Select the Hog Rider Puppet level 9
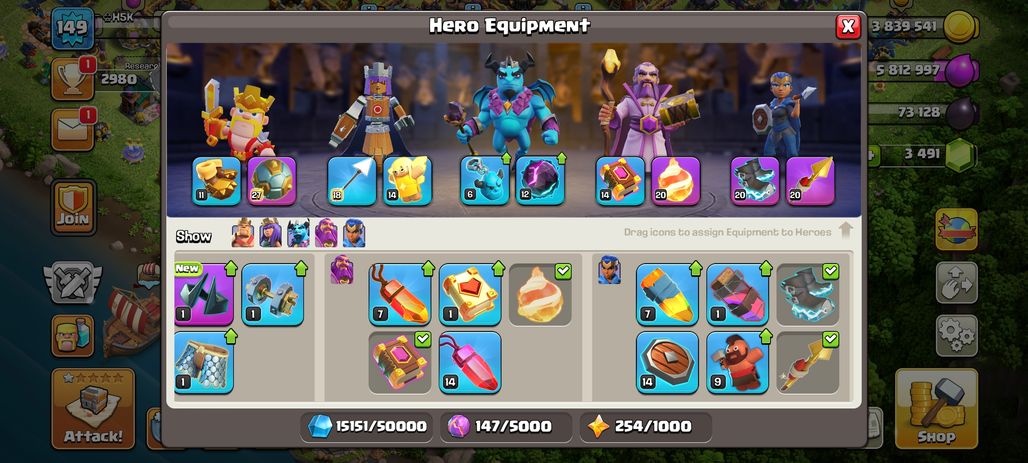Screen dimensions: 1028x463 tap(738, 362)
